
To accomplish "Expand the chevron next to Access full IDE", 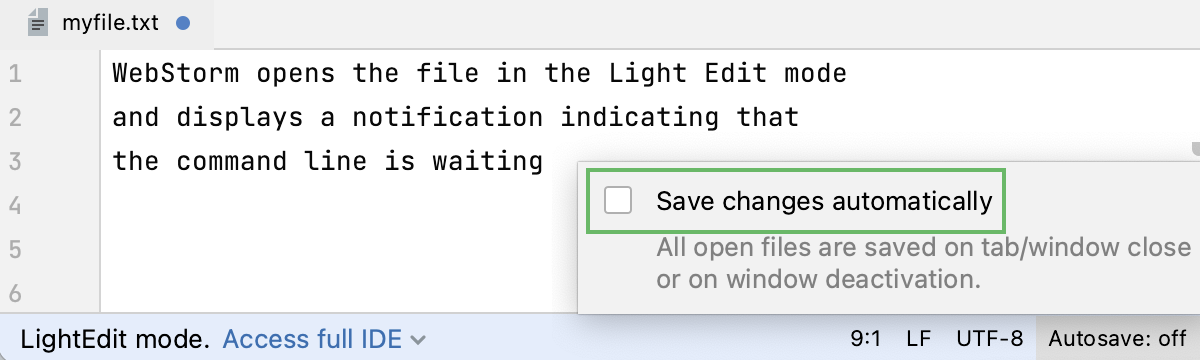I will [418, 340].
